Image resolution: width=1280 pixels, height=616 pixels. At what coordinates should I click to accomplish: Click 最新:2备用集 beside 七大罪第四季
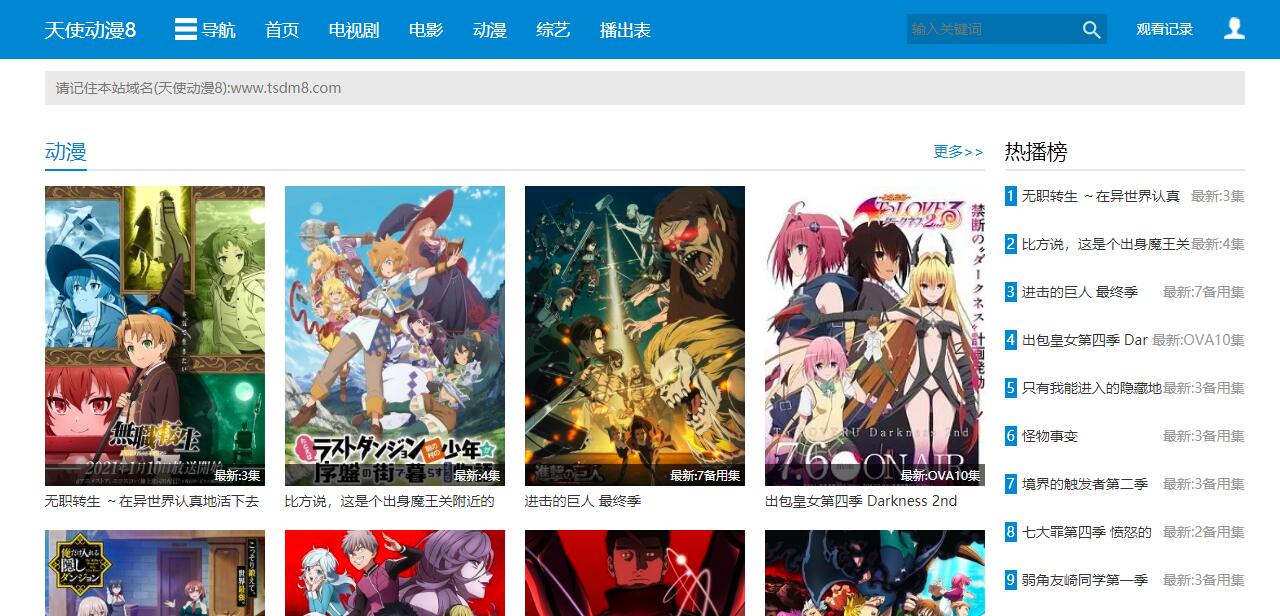tap(1204, 532)
